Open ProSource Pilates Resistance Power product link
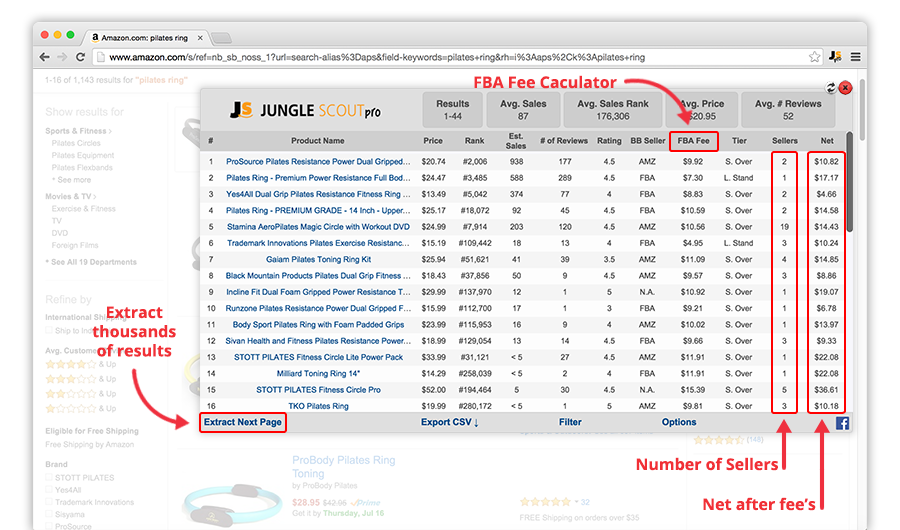Screen dimensions: 900x530 (x=318, y=161)
